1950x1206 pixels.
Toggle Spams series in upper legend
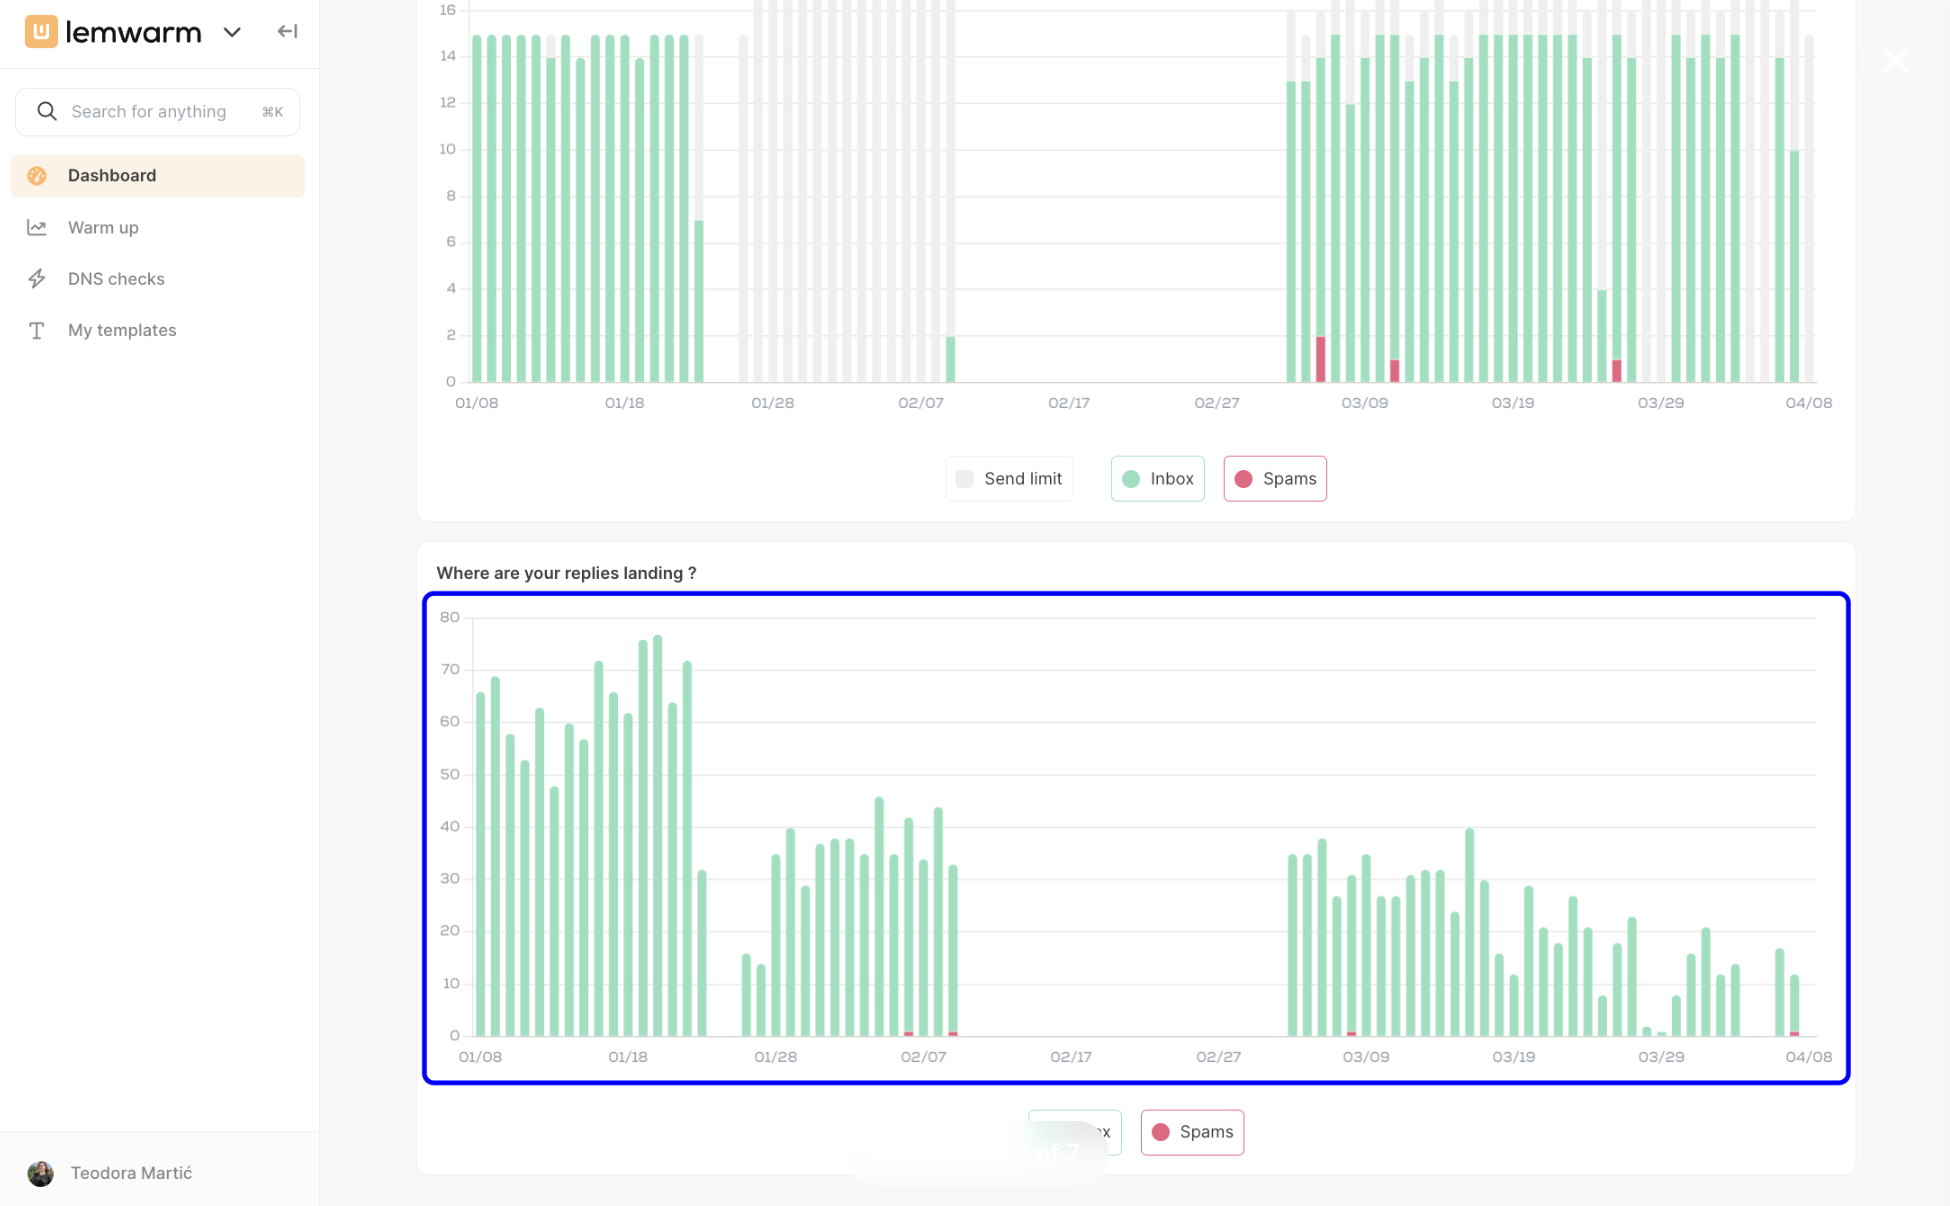tap(1275, 479)
